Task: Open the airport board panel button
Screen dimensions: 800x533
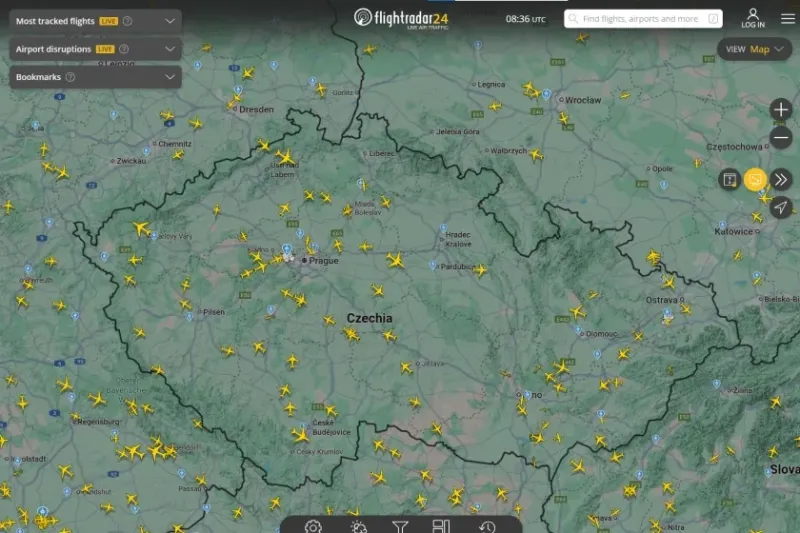Action: point(730,180)
